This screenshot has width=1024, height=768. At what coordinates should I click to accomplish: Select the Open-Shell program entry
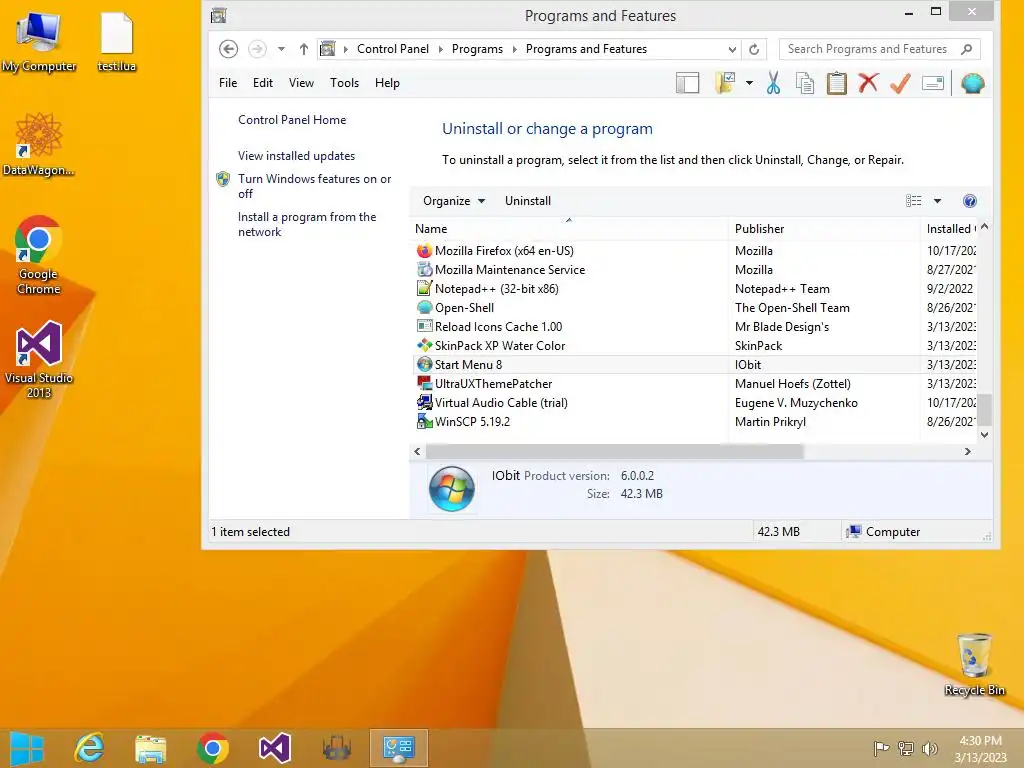pos(696,308)
